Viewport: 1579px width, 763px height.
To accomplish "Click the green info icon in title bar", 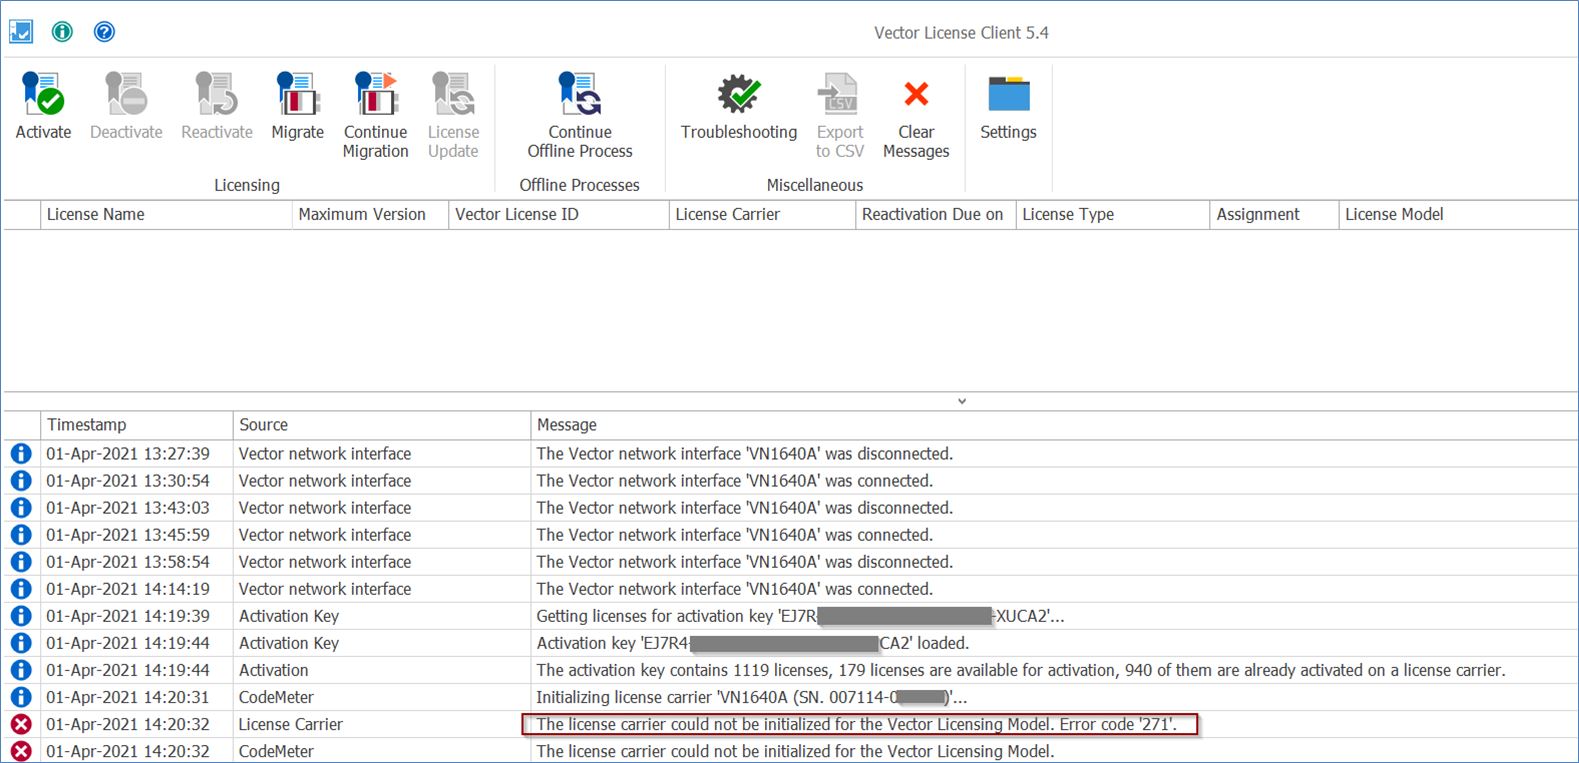I will click(x=62, y=32).
